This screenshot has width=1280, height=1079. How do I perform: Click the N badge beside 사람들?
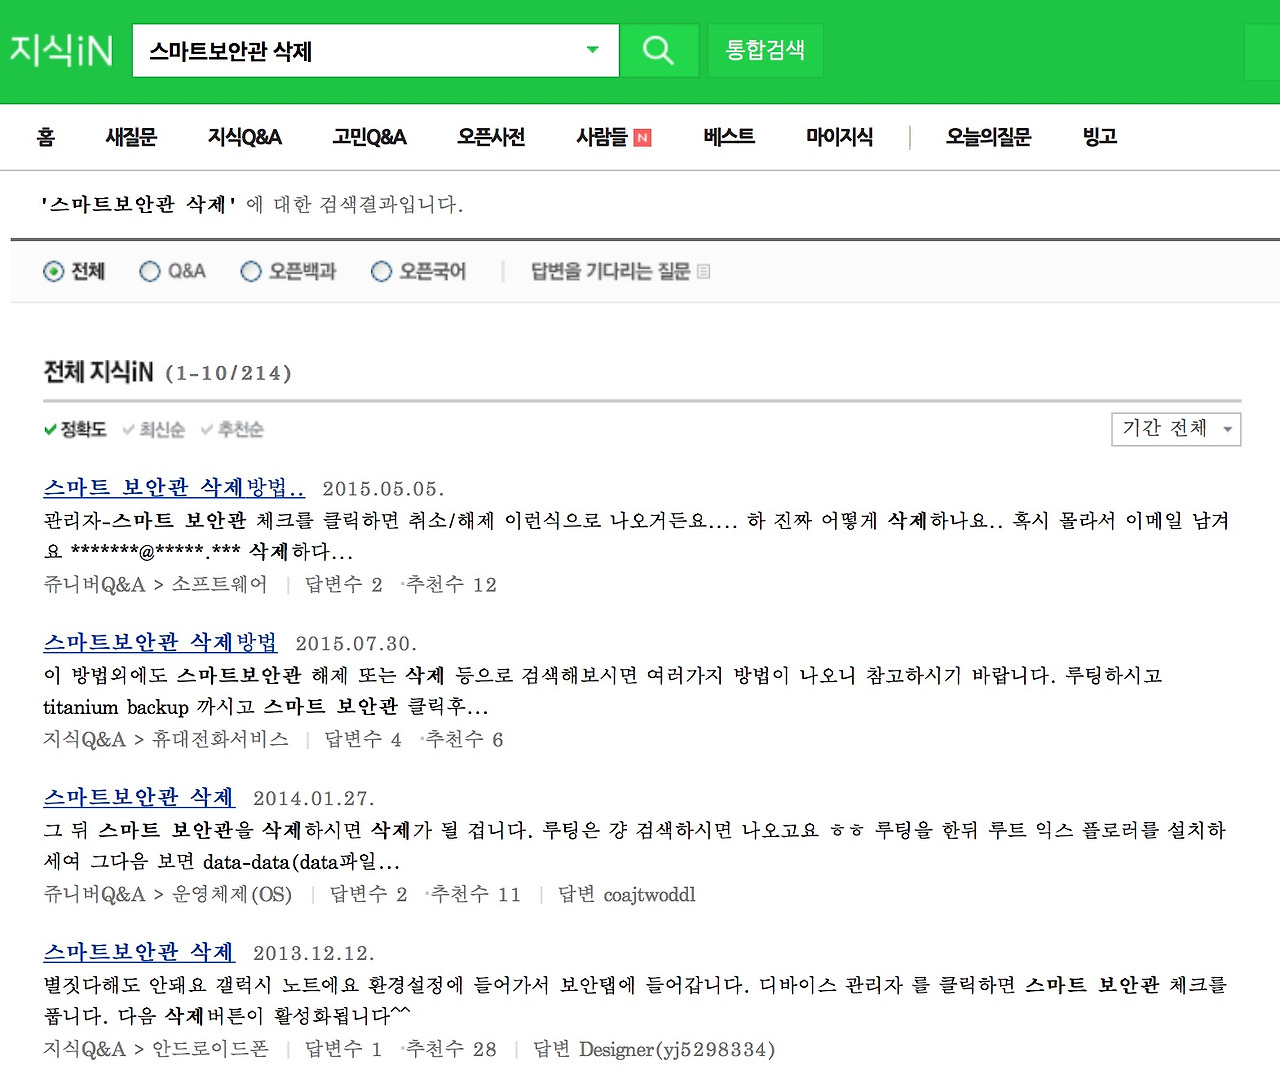643,137
